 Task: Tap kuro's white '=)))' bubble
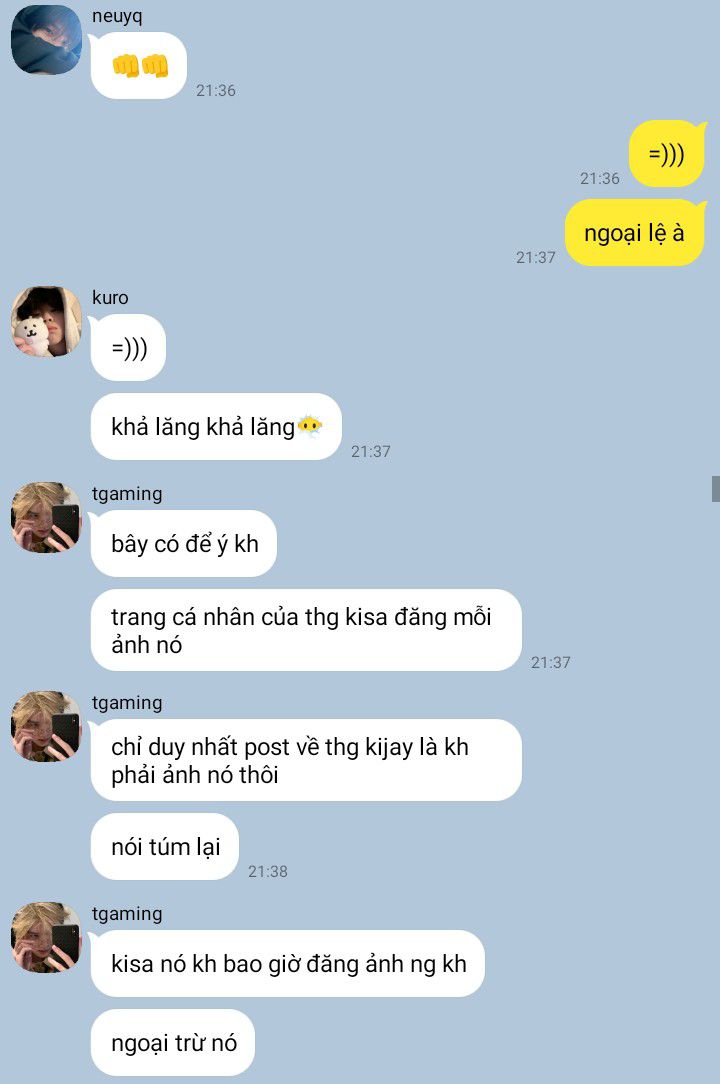[129, 347]
